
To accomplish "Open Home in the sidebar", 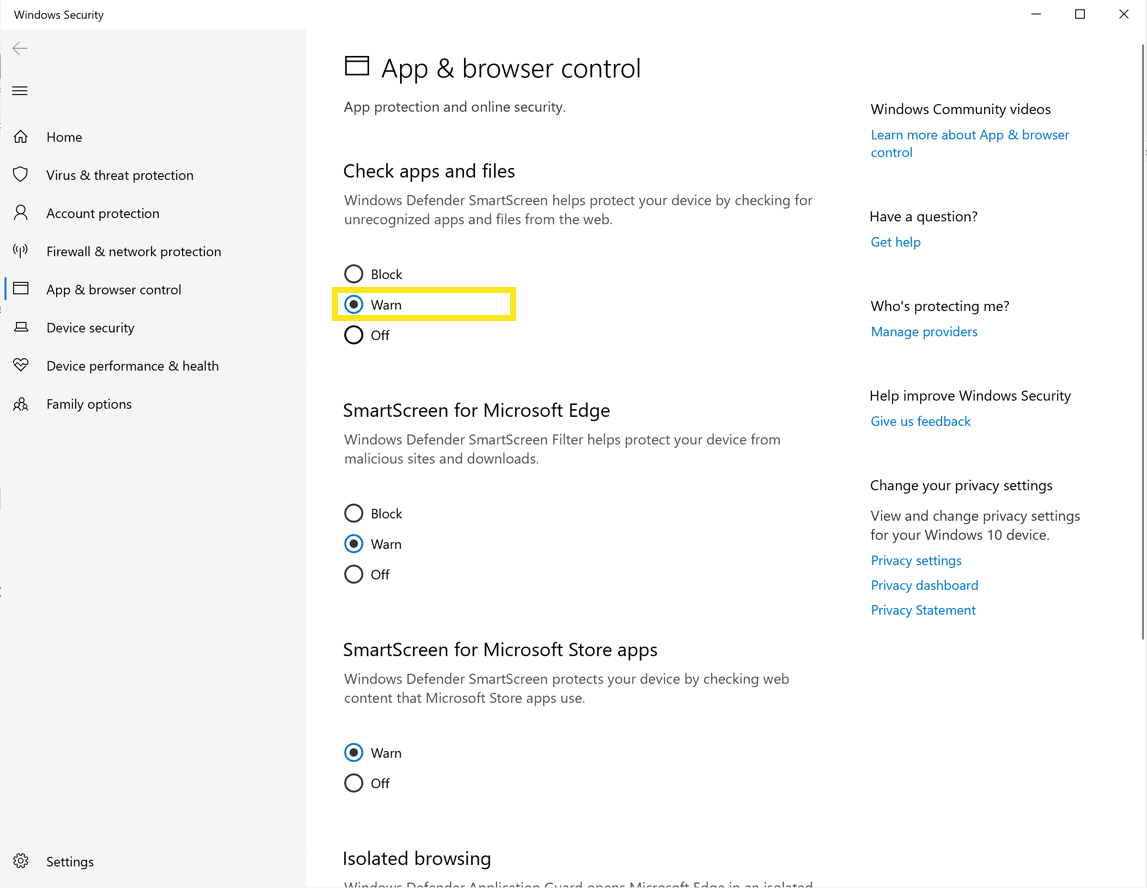I will 64,137.
